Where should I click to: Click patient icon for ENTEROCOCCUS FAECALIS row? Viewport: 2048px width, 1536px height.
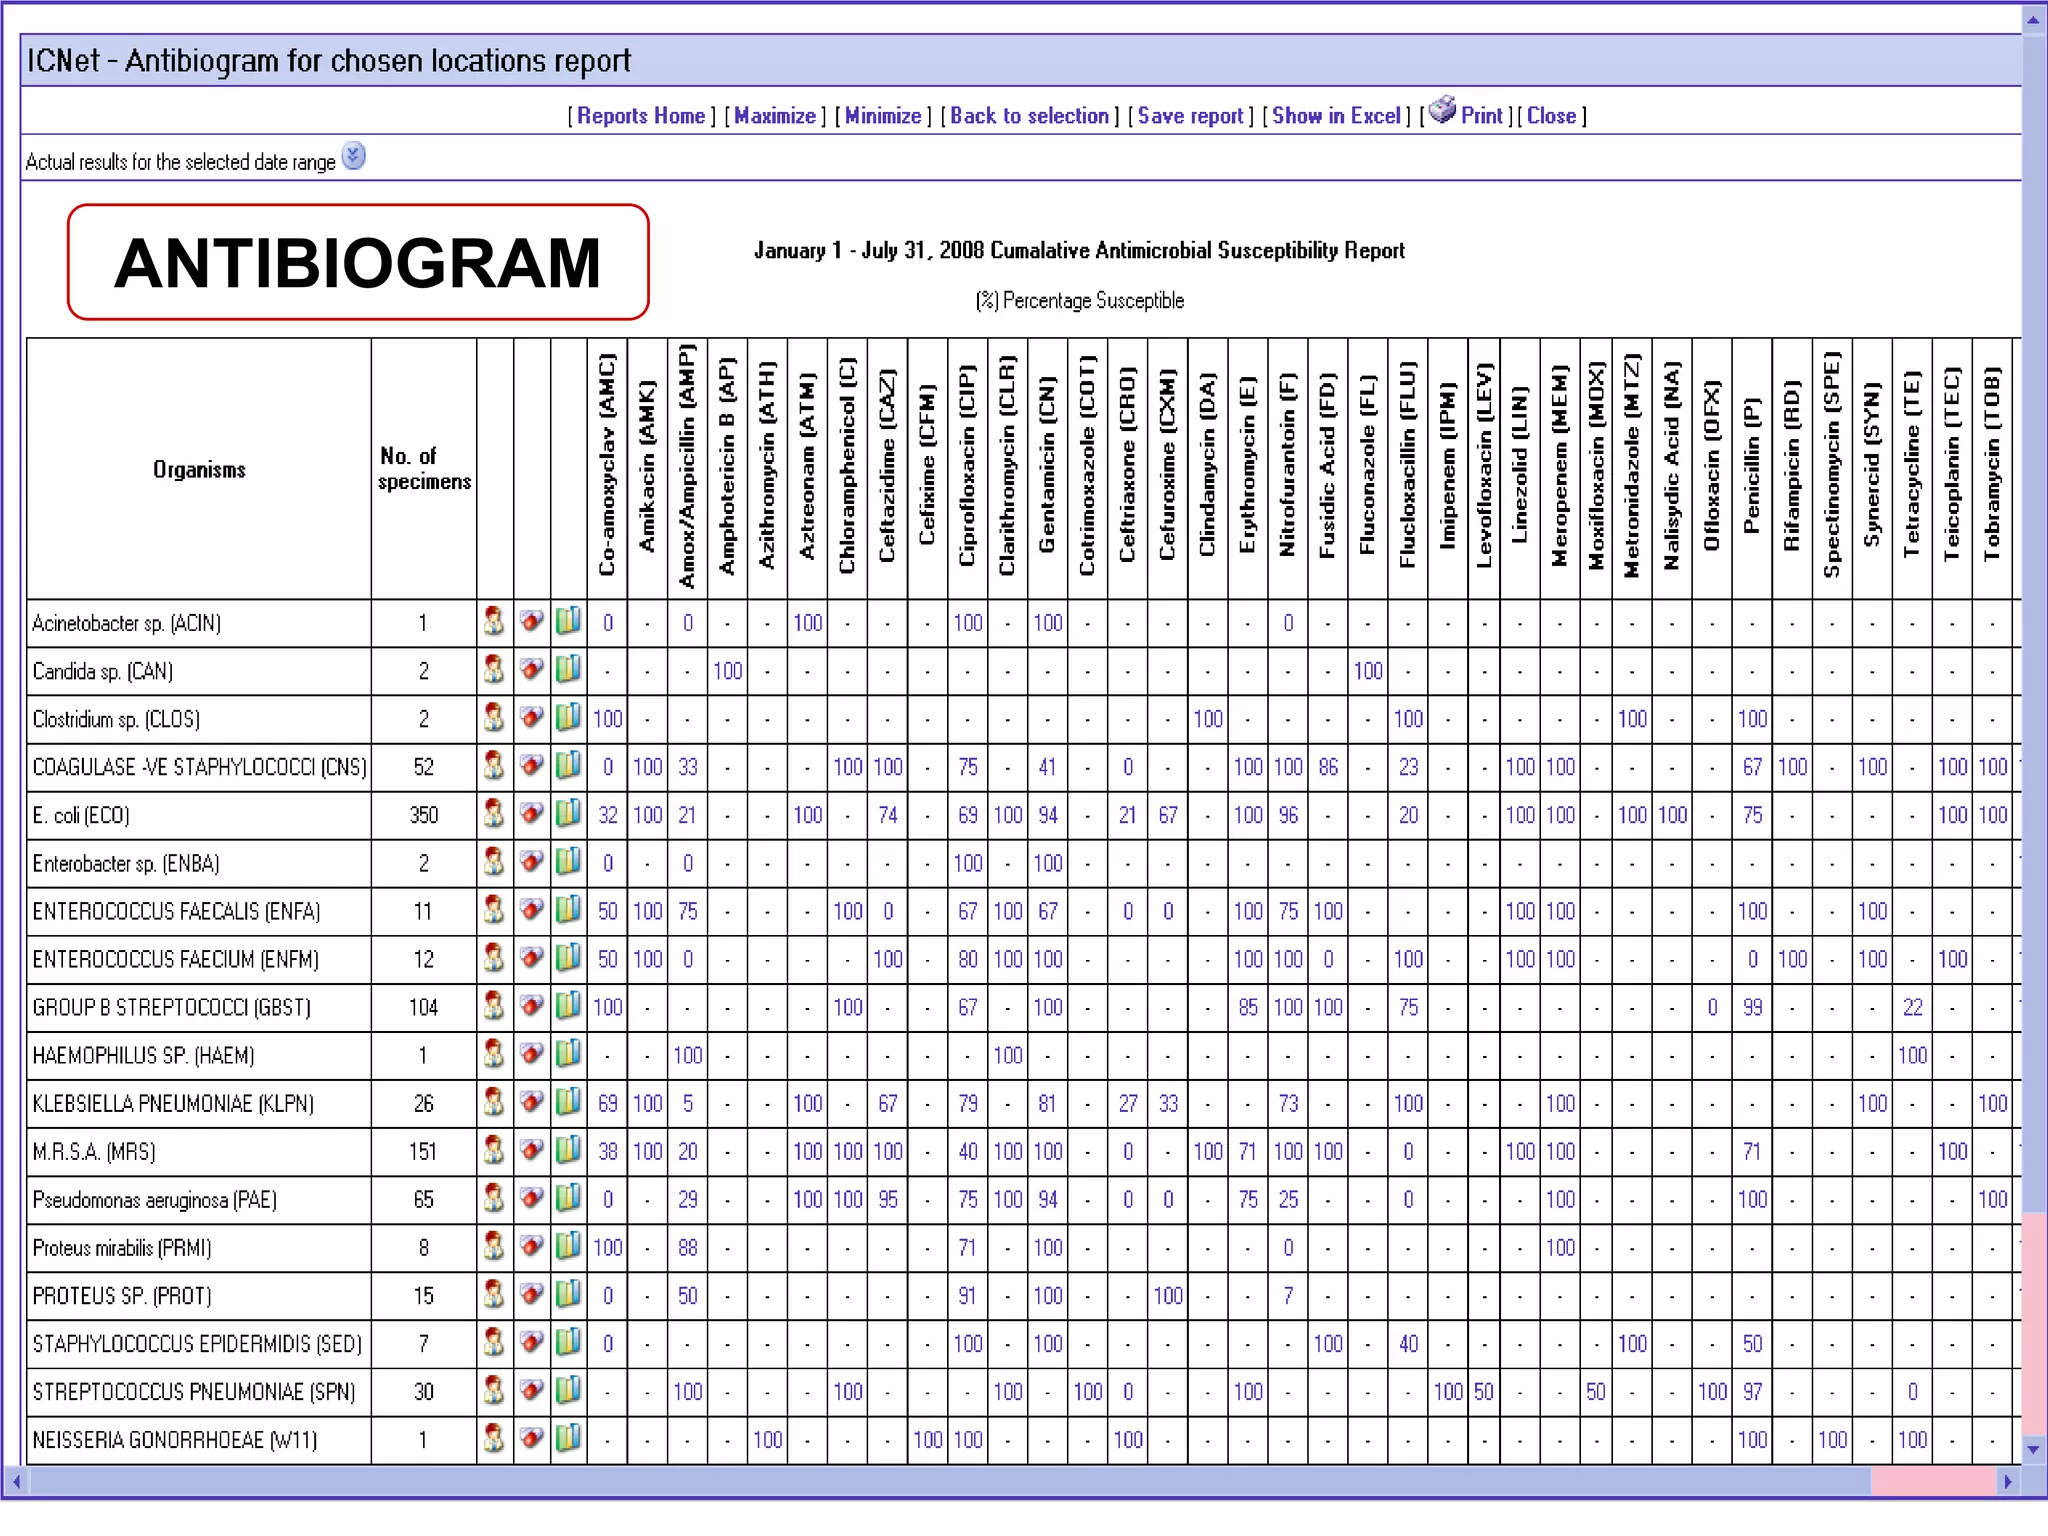[x=494, y=910]
